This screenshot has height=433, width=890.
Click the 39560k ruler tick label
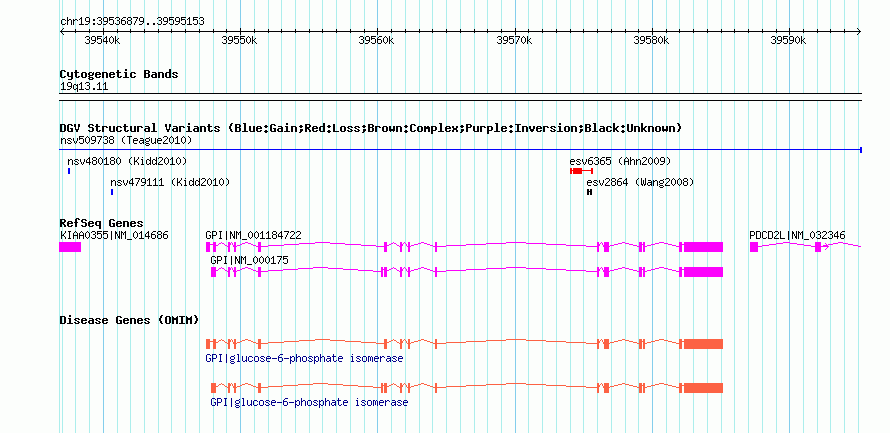pyautogui.click(x=376, y=40)
